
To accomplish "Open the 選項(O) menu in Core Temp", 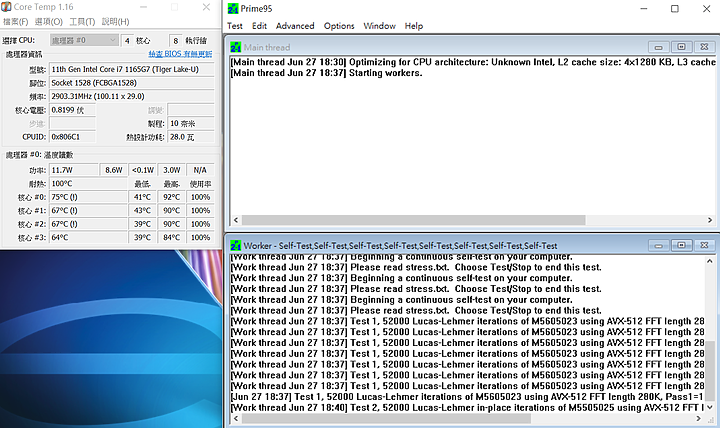I will 49,22.
